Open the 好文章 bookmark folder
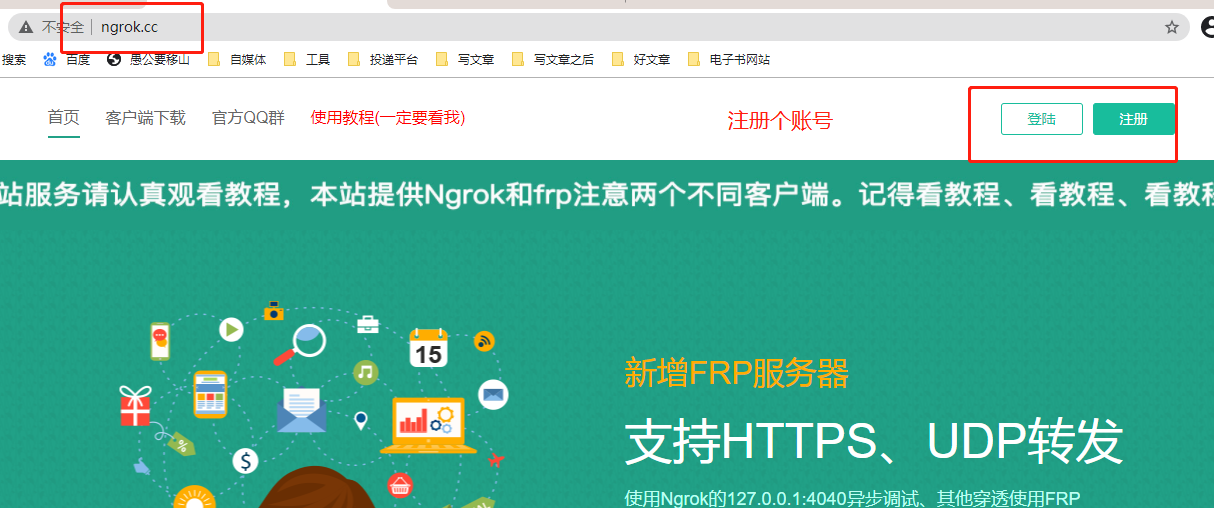Screen dimensions: 1214x508 [641, 60]
